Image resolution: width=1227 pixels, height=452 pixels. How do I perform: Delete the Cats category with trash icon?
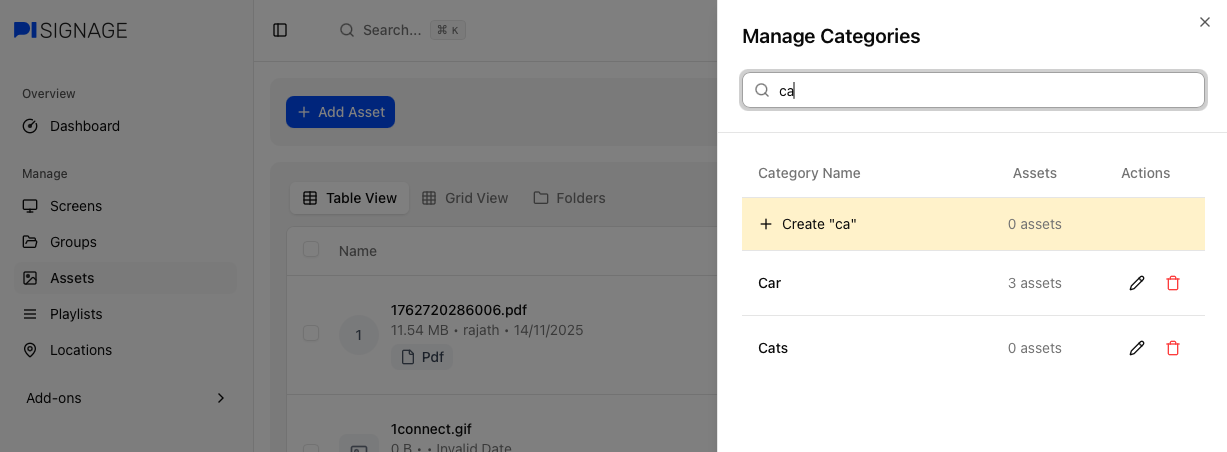tap(1173, 348)
